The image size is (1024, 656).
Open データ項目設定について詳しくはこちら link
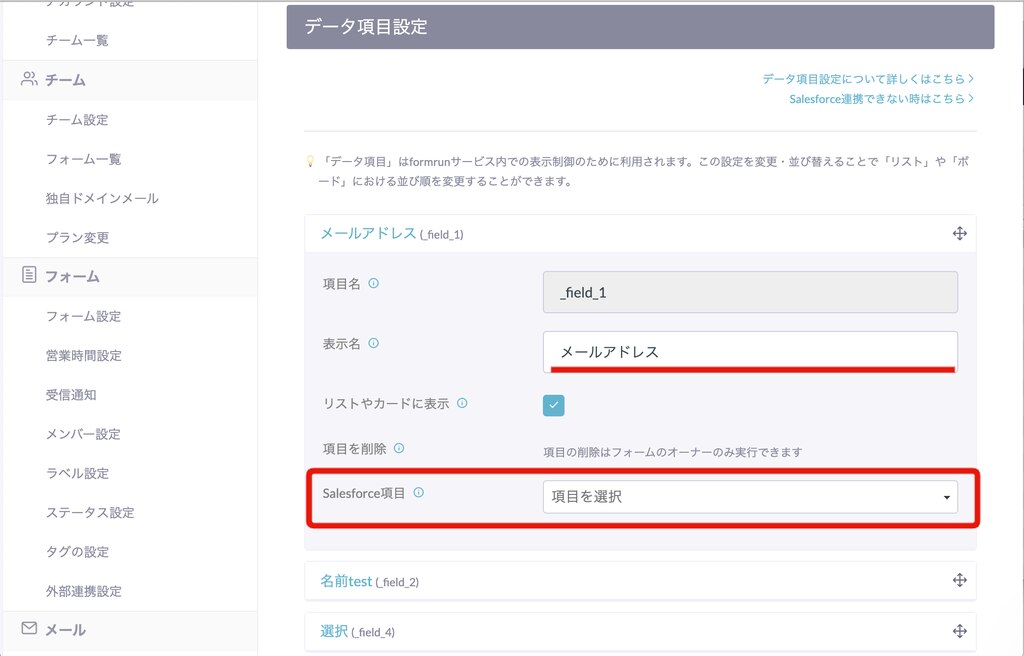point(867,78)
